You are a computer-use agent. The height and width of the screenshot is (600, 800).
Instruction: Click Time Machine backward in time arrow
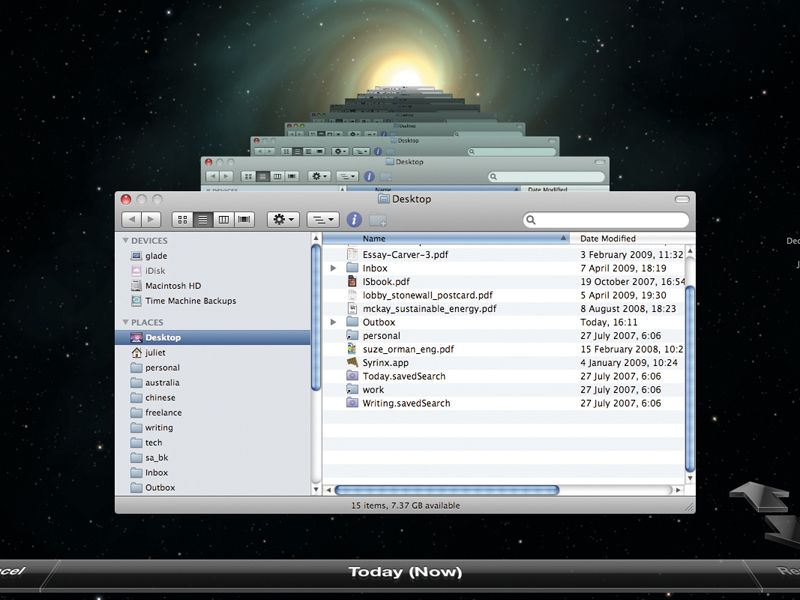(759, 496)
